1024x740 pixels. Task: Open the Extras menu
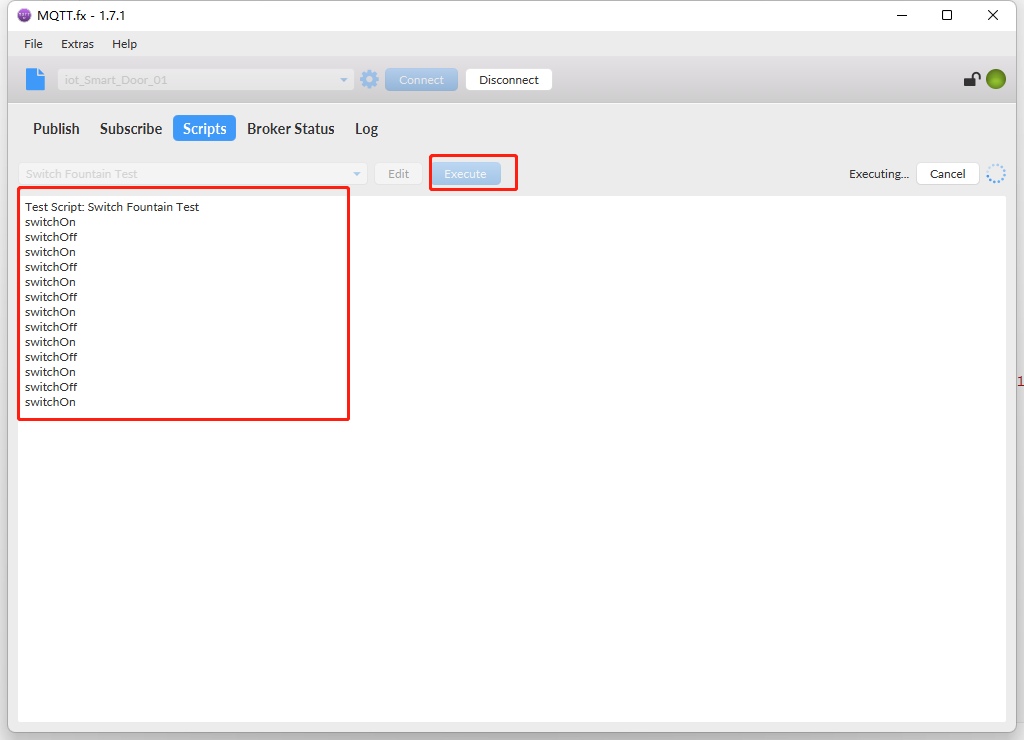(x=77, y=44)
